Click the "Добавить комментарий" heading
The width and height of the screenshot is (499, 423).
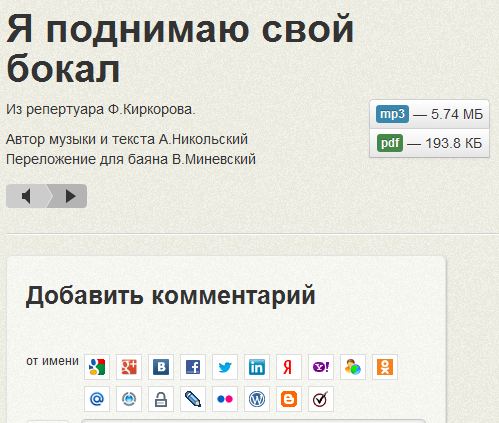point(170,295)
